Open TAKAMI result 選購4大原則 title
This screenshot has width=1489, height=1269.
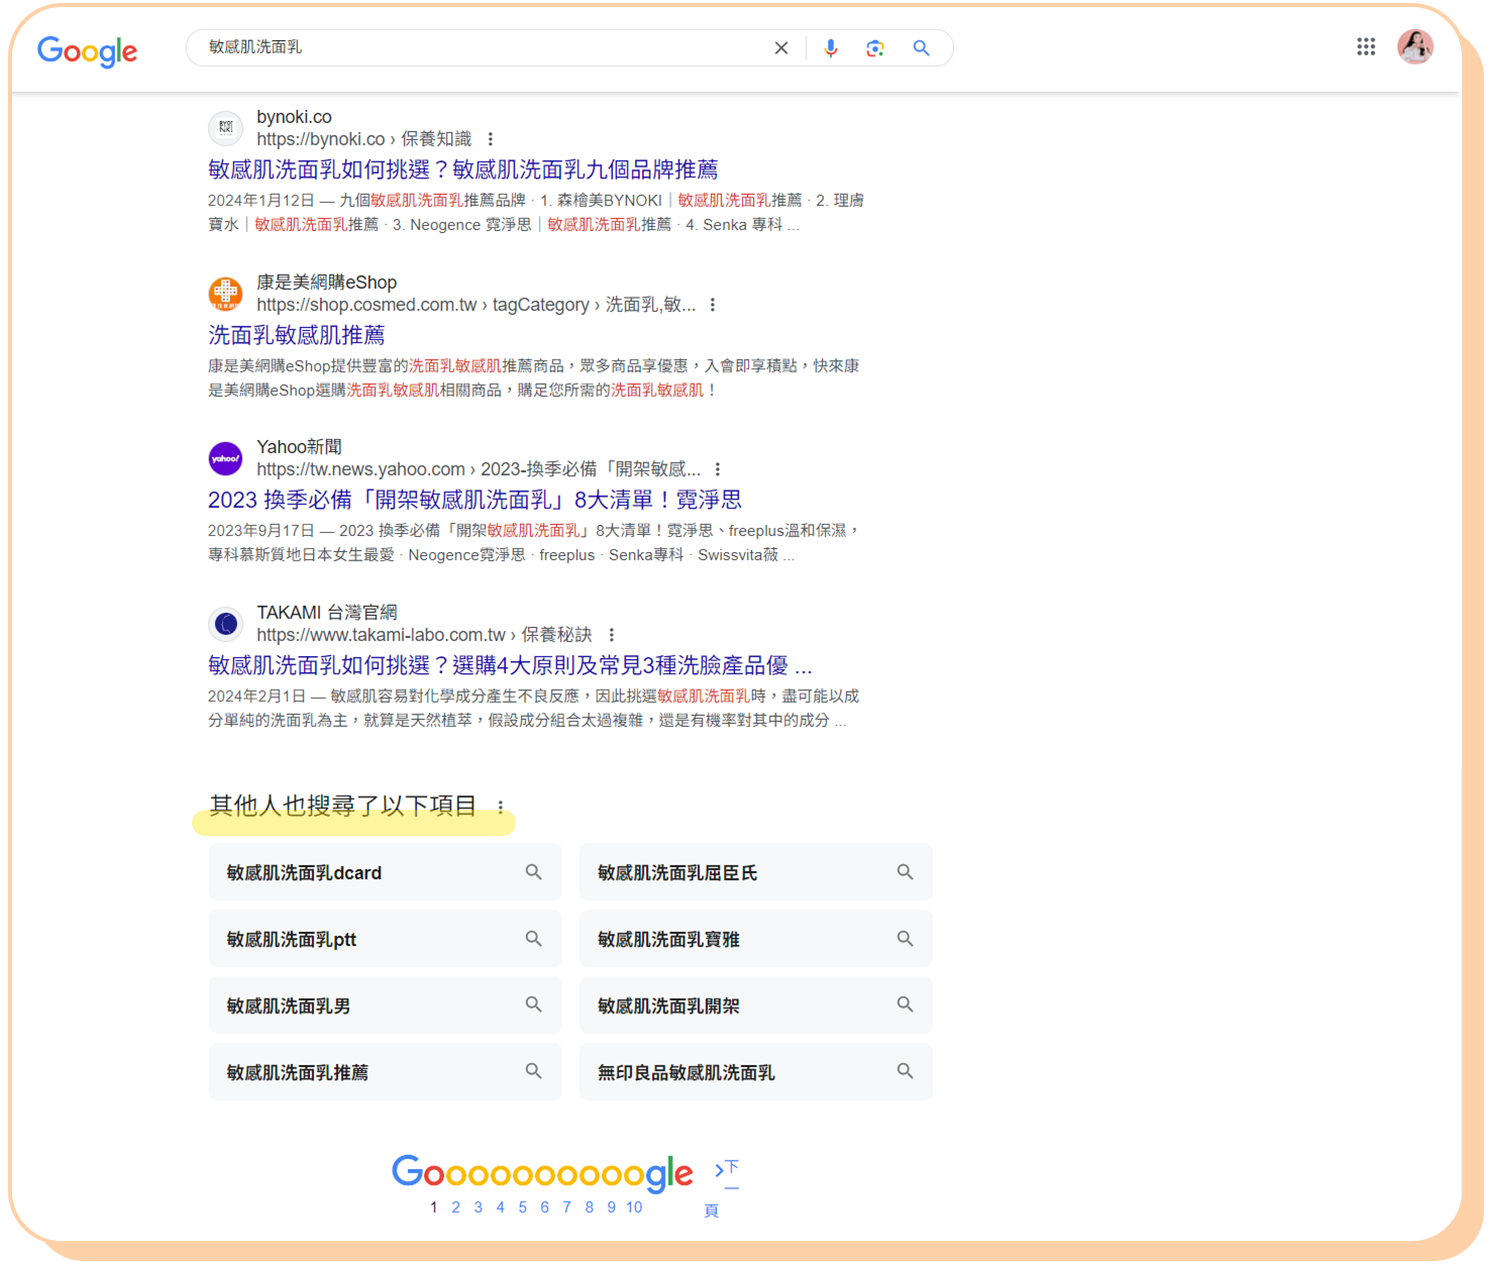pos(510,666)
